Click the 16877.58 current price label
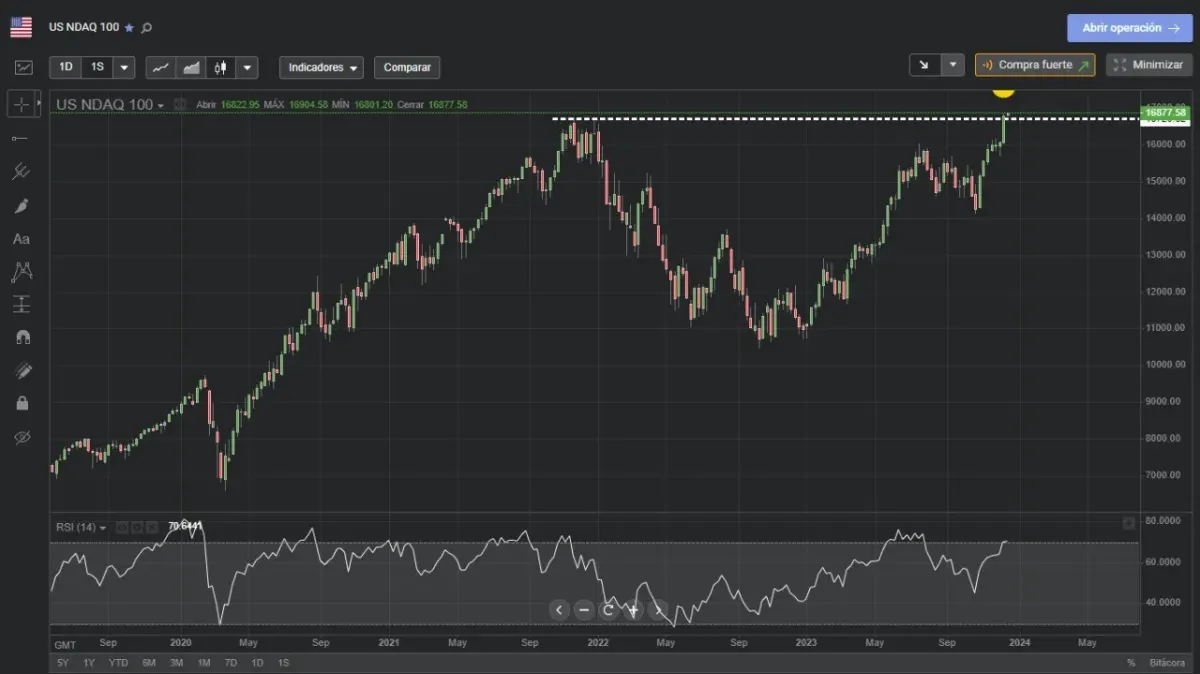Image resolution: width=1200 pixels, height=674 pixels. click(x=1165, y=113)
